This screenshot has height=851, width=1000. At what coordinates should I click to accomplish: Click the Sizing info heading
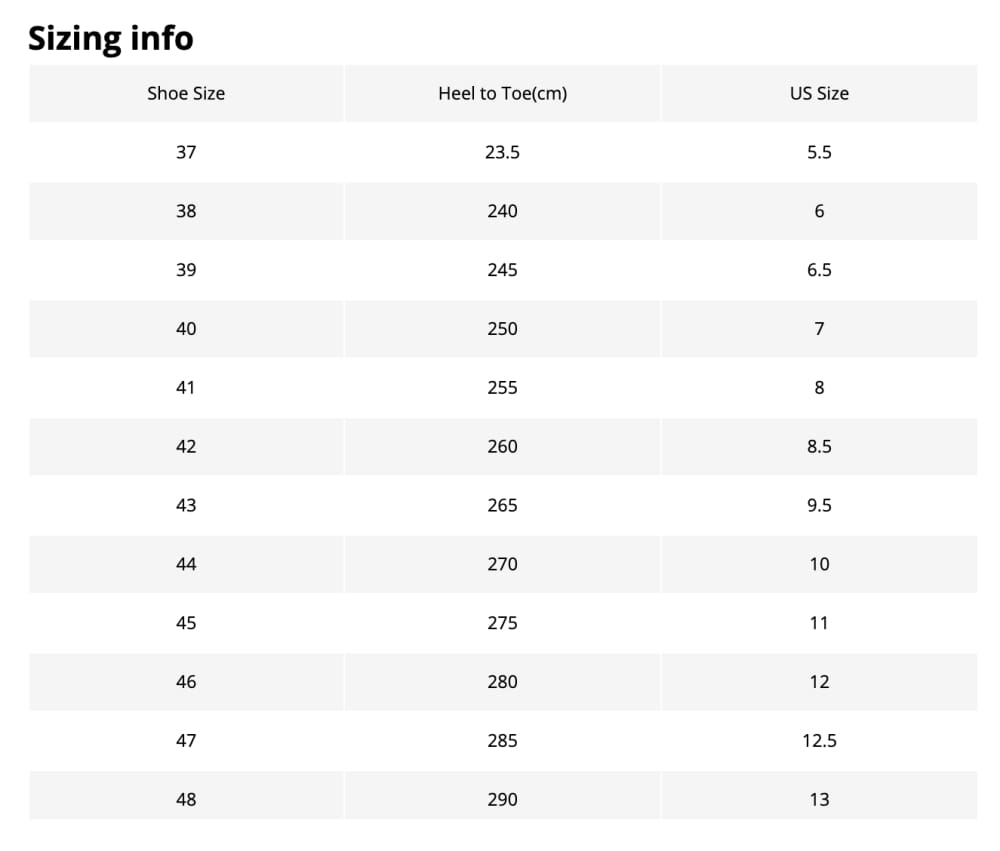(x=111, y=38)
